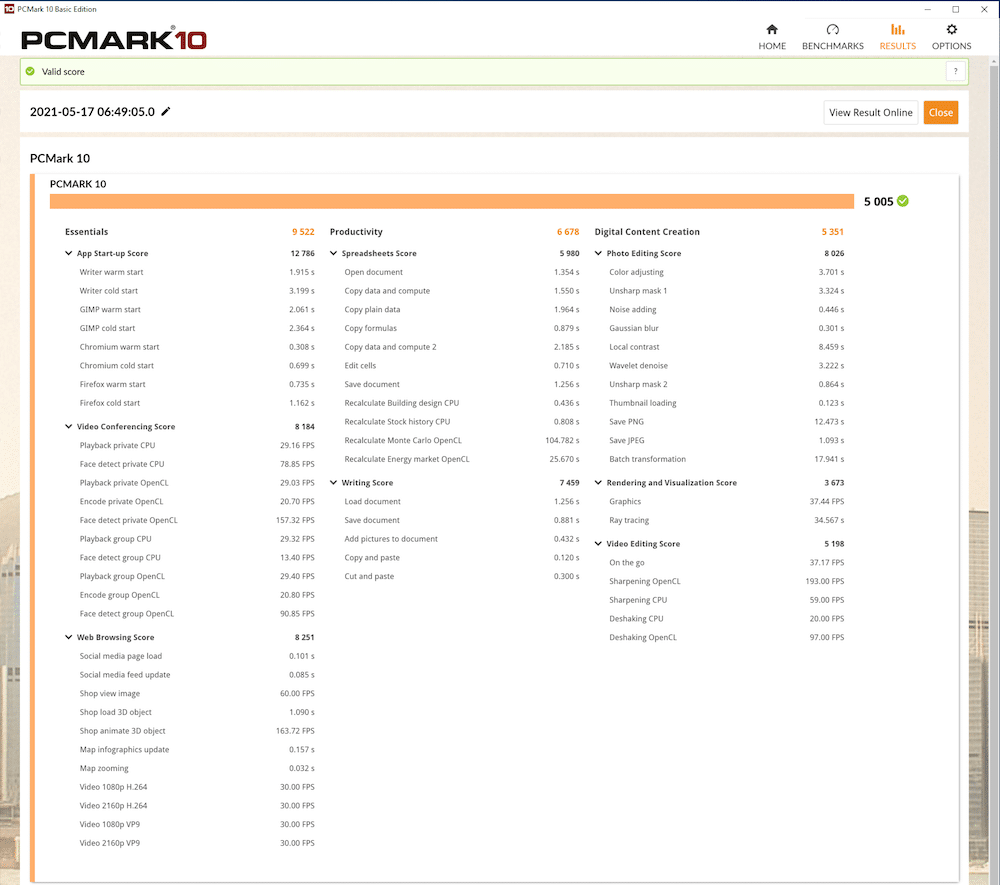Collapse the Spreadsheets Score section
Viewport: 1000px width, 885px height.
pos(333,253)
